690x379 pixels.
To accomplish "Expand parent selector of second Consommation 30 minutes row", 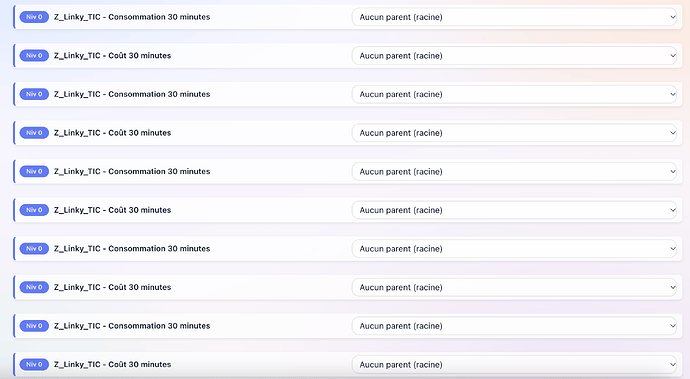I will pyautogui.click(x=514, y=94).
